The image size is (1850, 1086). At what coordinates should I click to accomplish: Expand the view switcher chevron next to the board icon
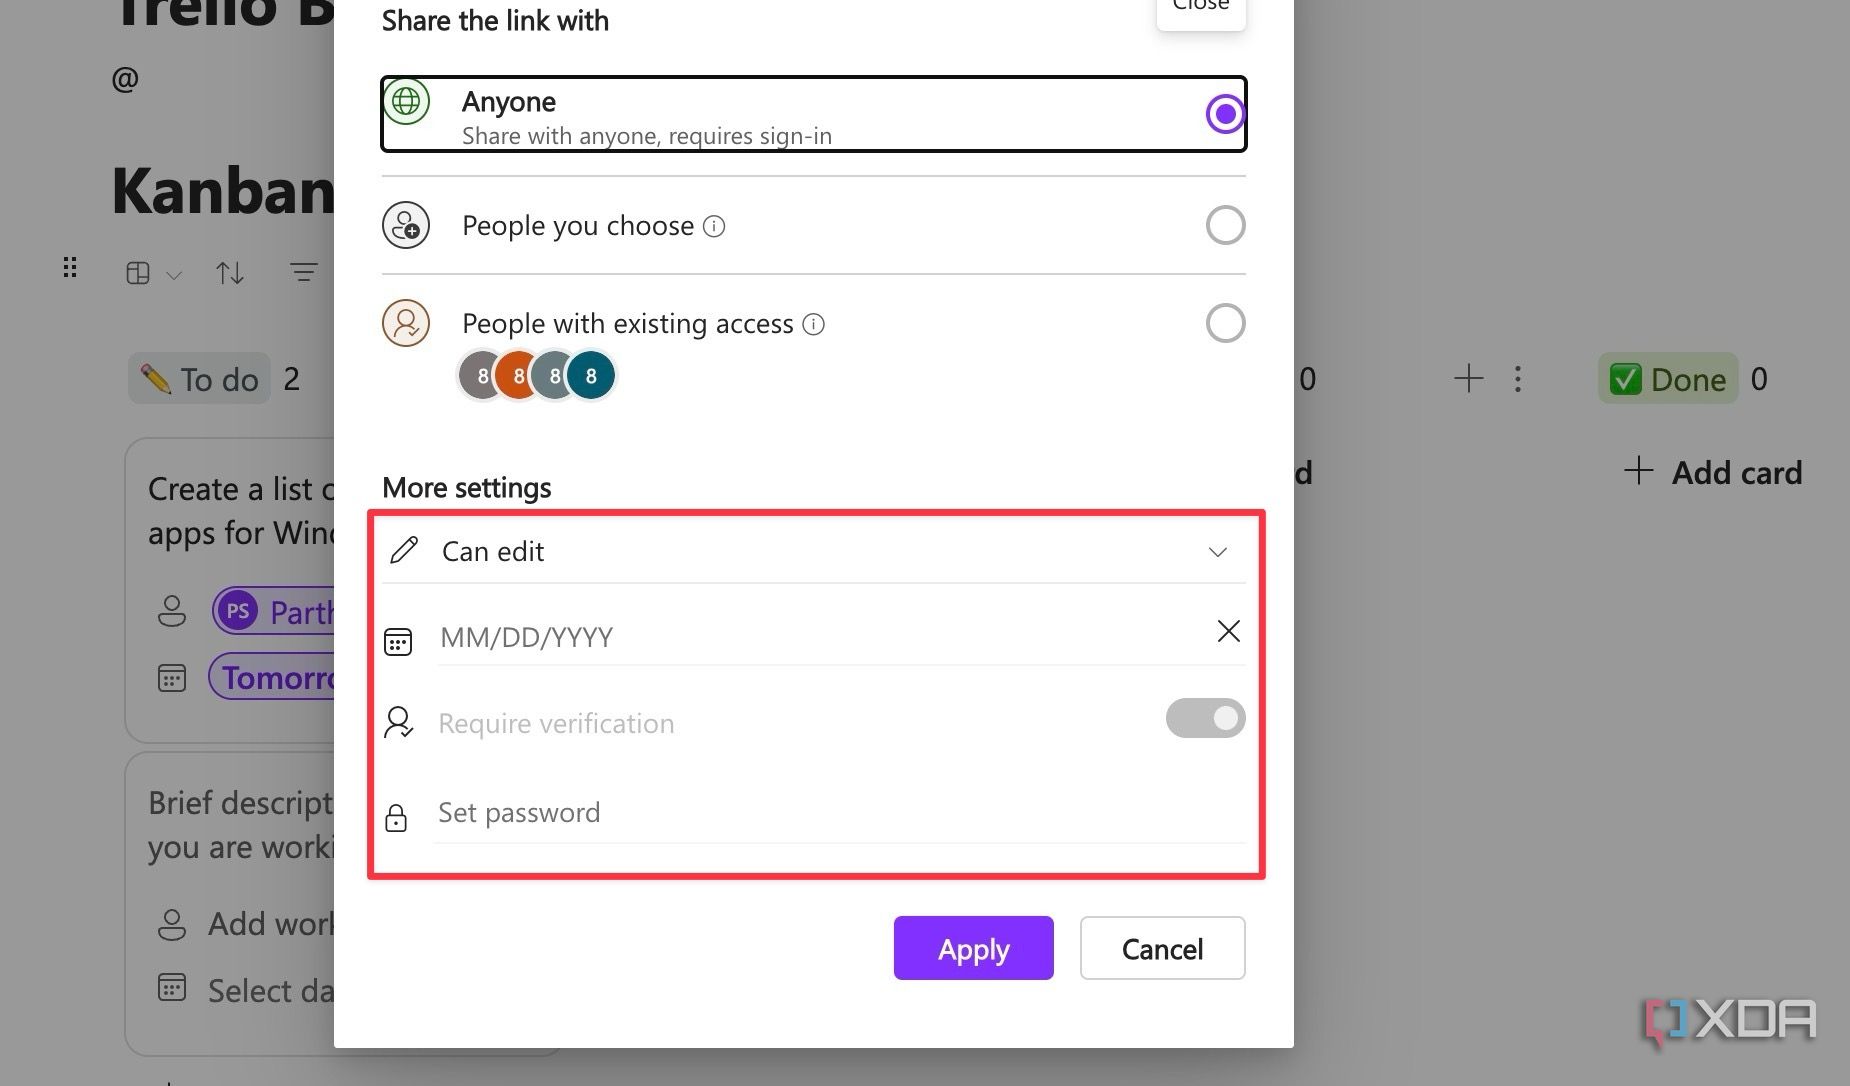pyautogui.click(x=173, y=274)
